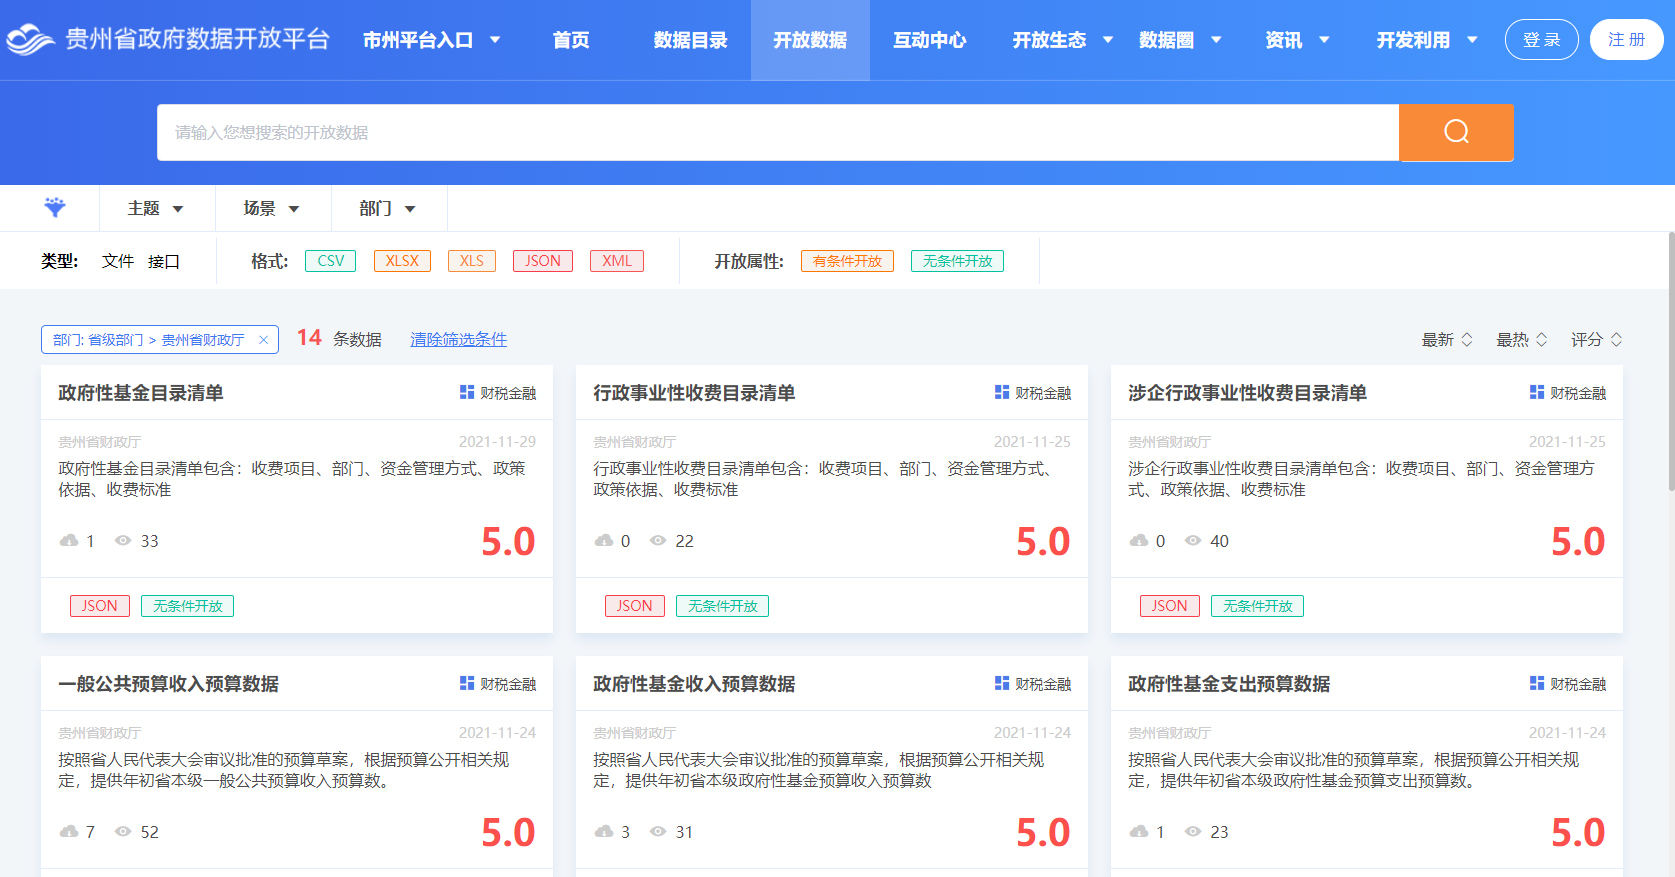
Task: Click the eye views icon on 行政事业性收费目录清单 card
Action: click(x=658, y=540)
